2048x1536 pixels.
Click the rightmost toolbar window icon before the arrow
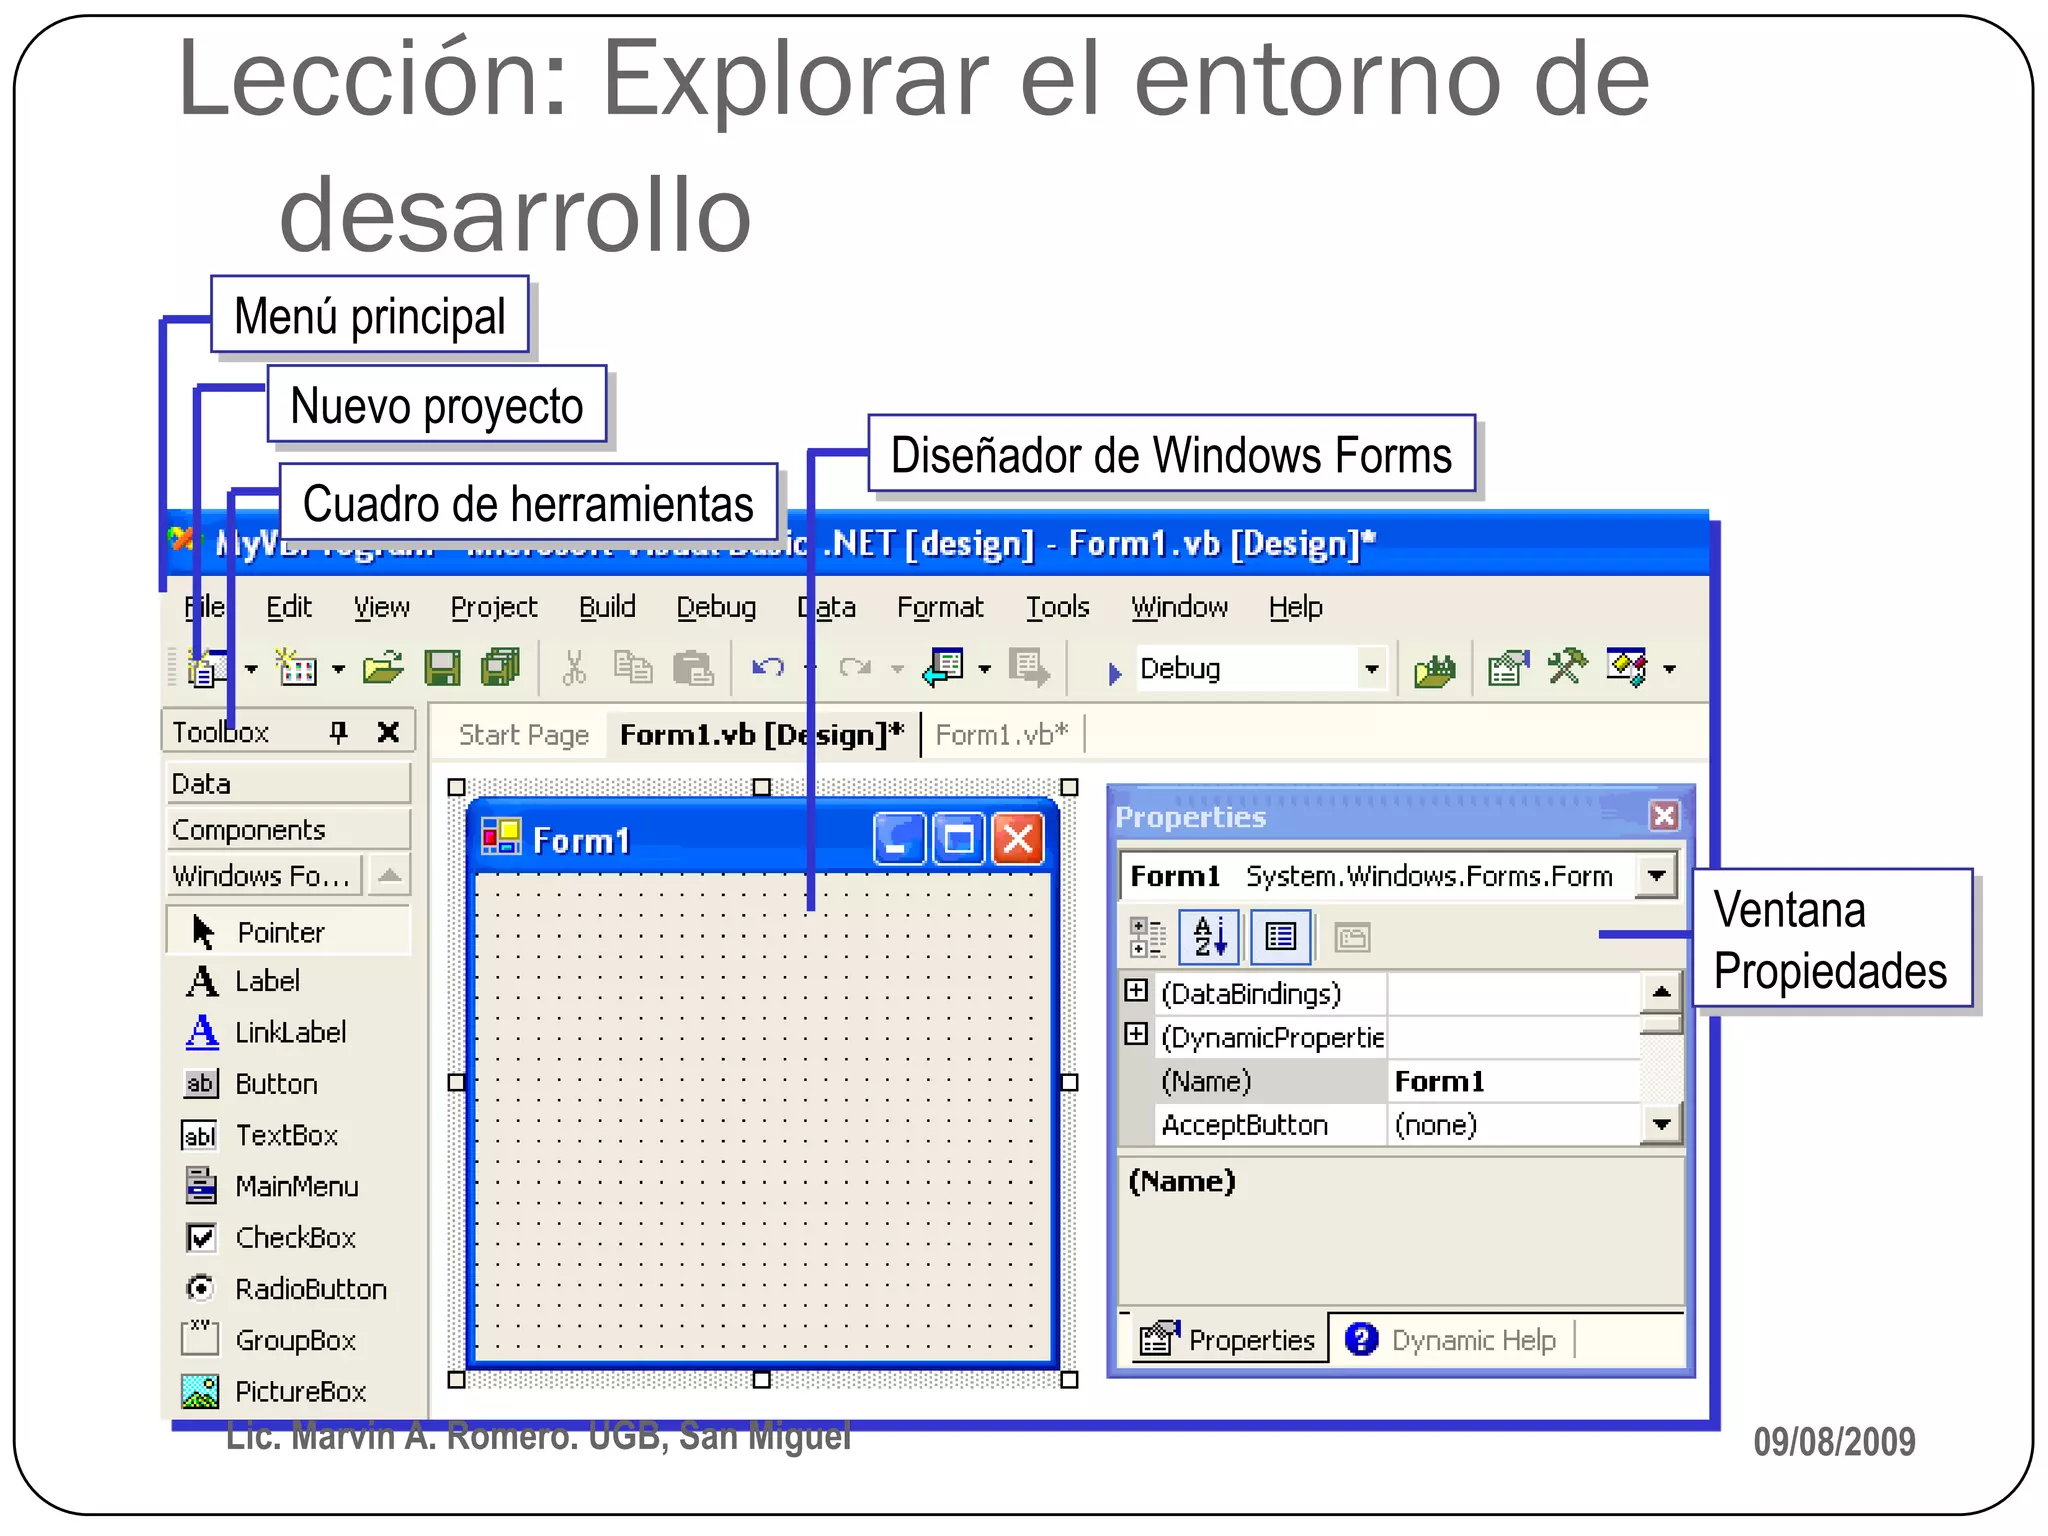1627,667
